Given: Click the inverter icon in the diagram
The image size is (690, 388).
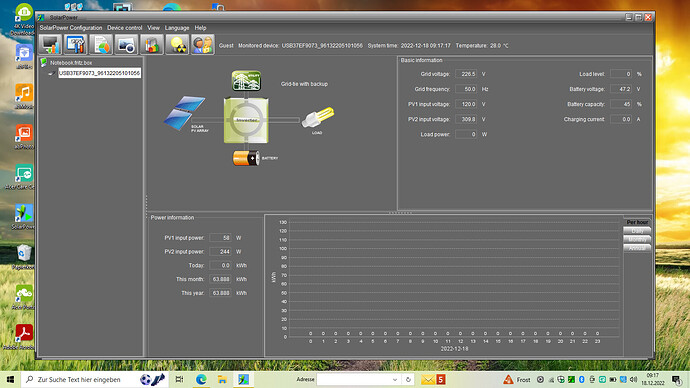Looking at the screenshot, I should point(246,120).
